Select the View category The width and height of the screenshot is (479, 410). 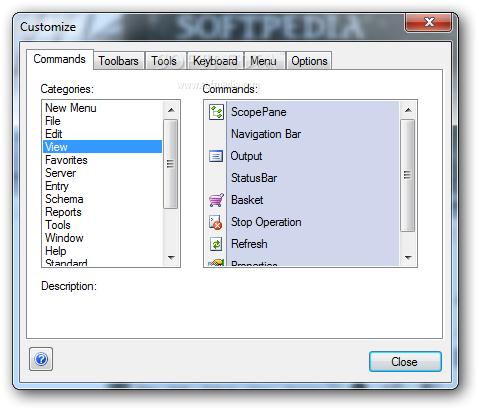pos(102,147)
